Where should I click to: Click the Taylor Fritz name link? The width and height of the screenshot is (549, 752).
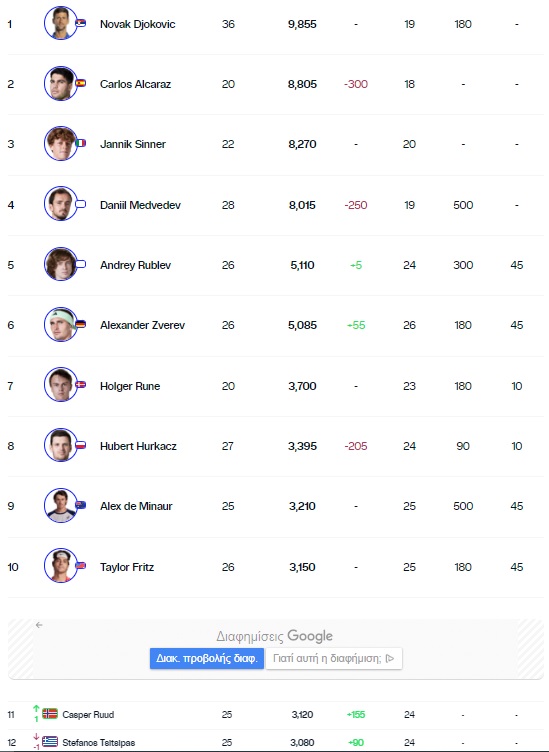coord(127,567)
